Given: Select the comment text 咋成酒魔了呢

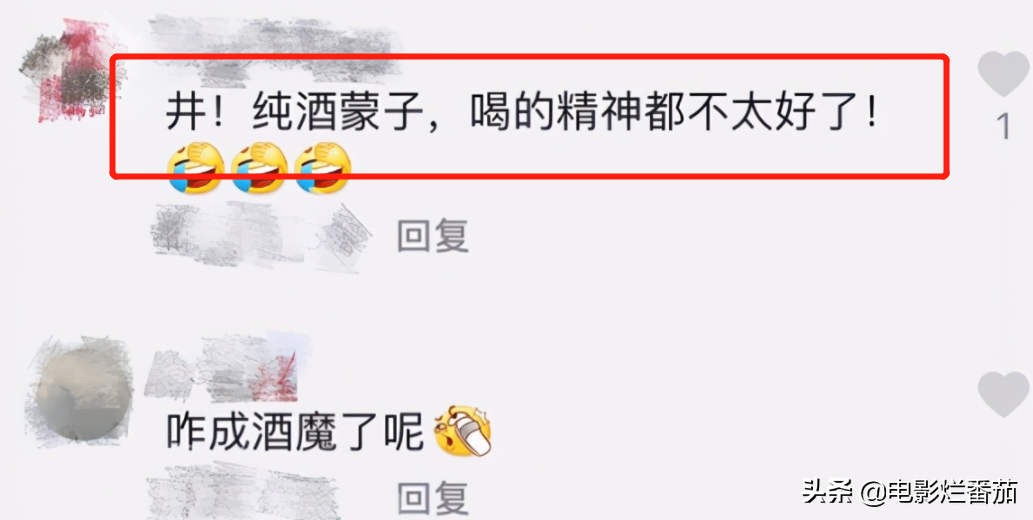Looking at the screenshot, I should (294, 433).
